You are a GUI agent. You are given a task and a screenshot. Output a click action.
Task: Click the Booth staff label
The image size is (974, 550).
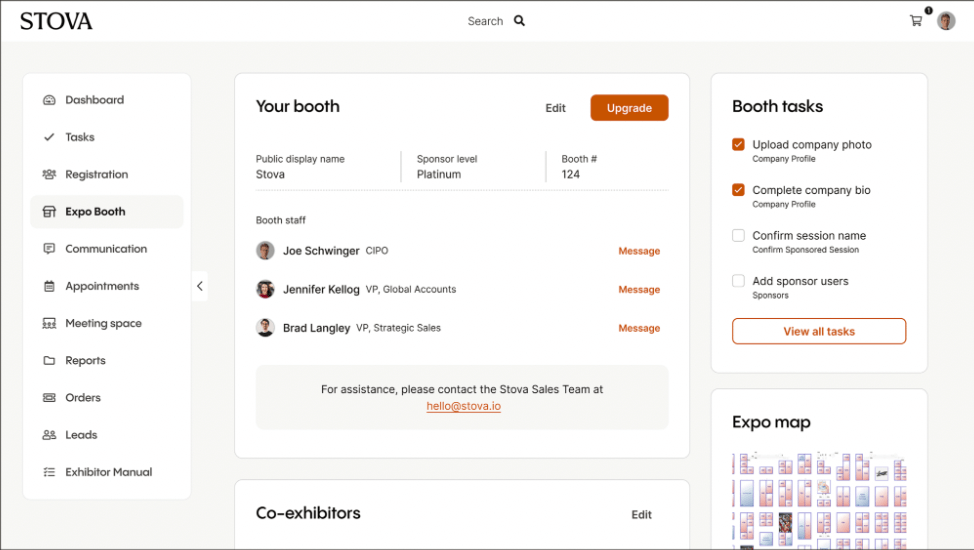[281, 220]
